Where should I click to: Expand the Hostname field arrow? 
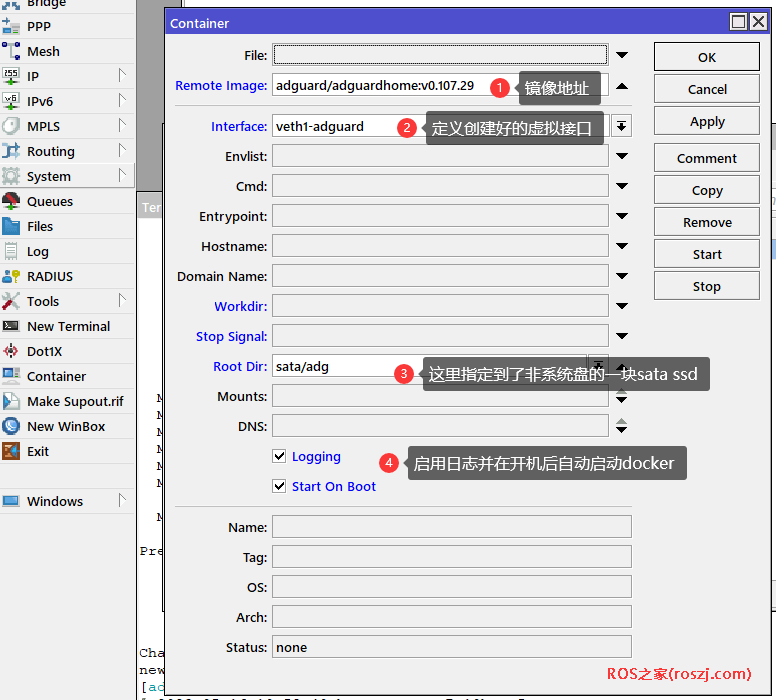(622, 246)
